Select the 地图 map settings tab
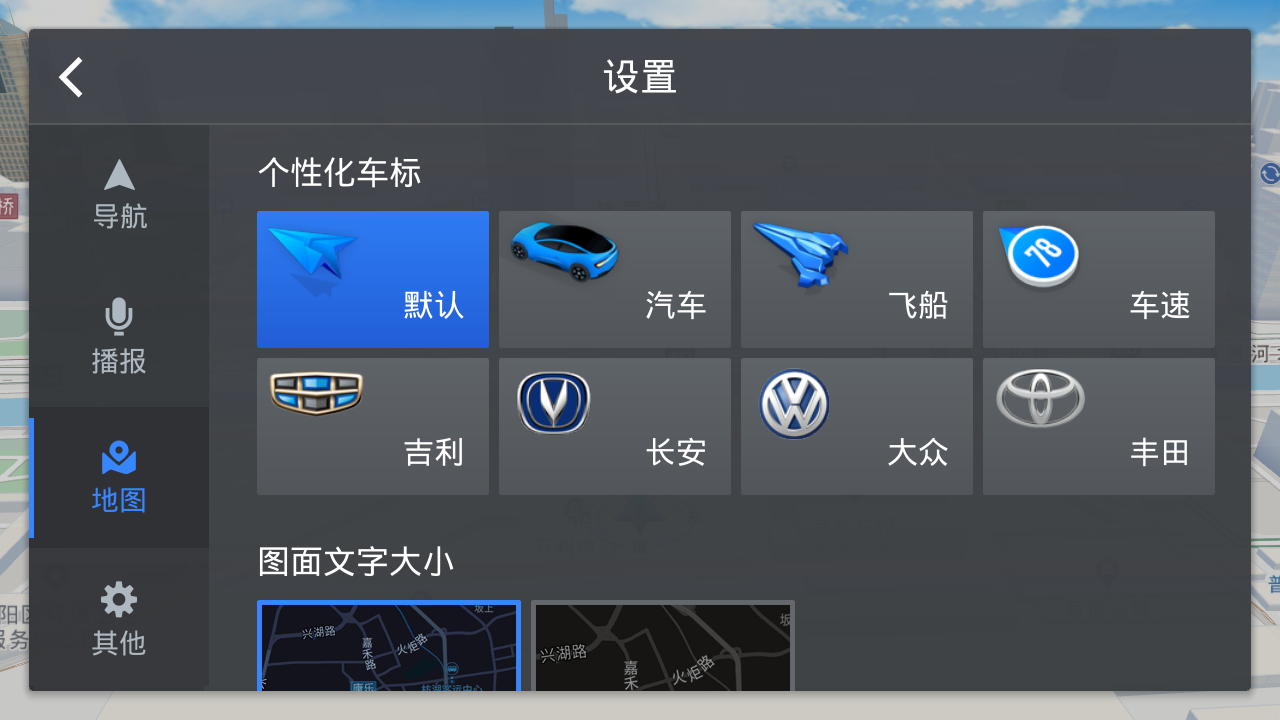Screen dimensions: 1280x720 point(119,477)
